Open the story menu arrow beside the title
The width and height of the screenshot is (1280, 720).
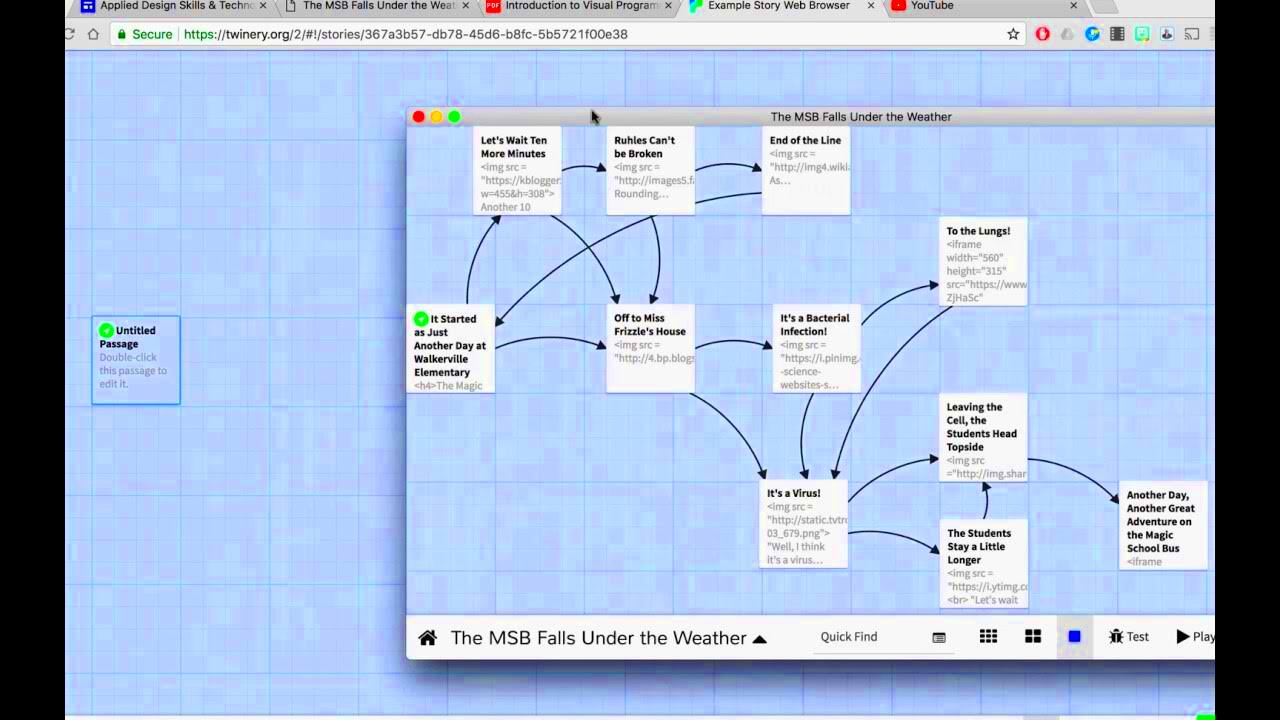point(759,639)
